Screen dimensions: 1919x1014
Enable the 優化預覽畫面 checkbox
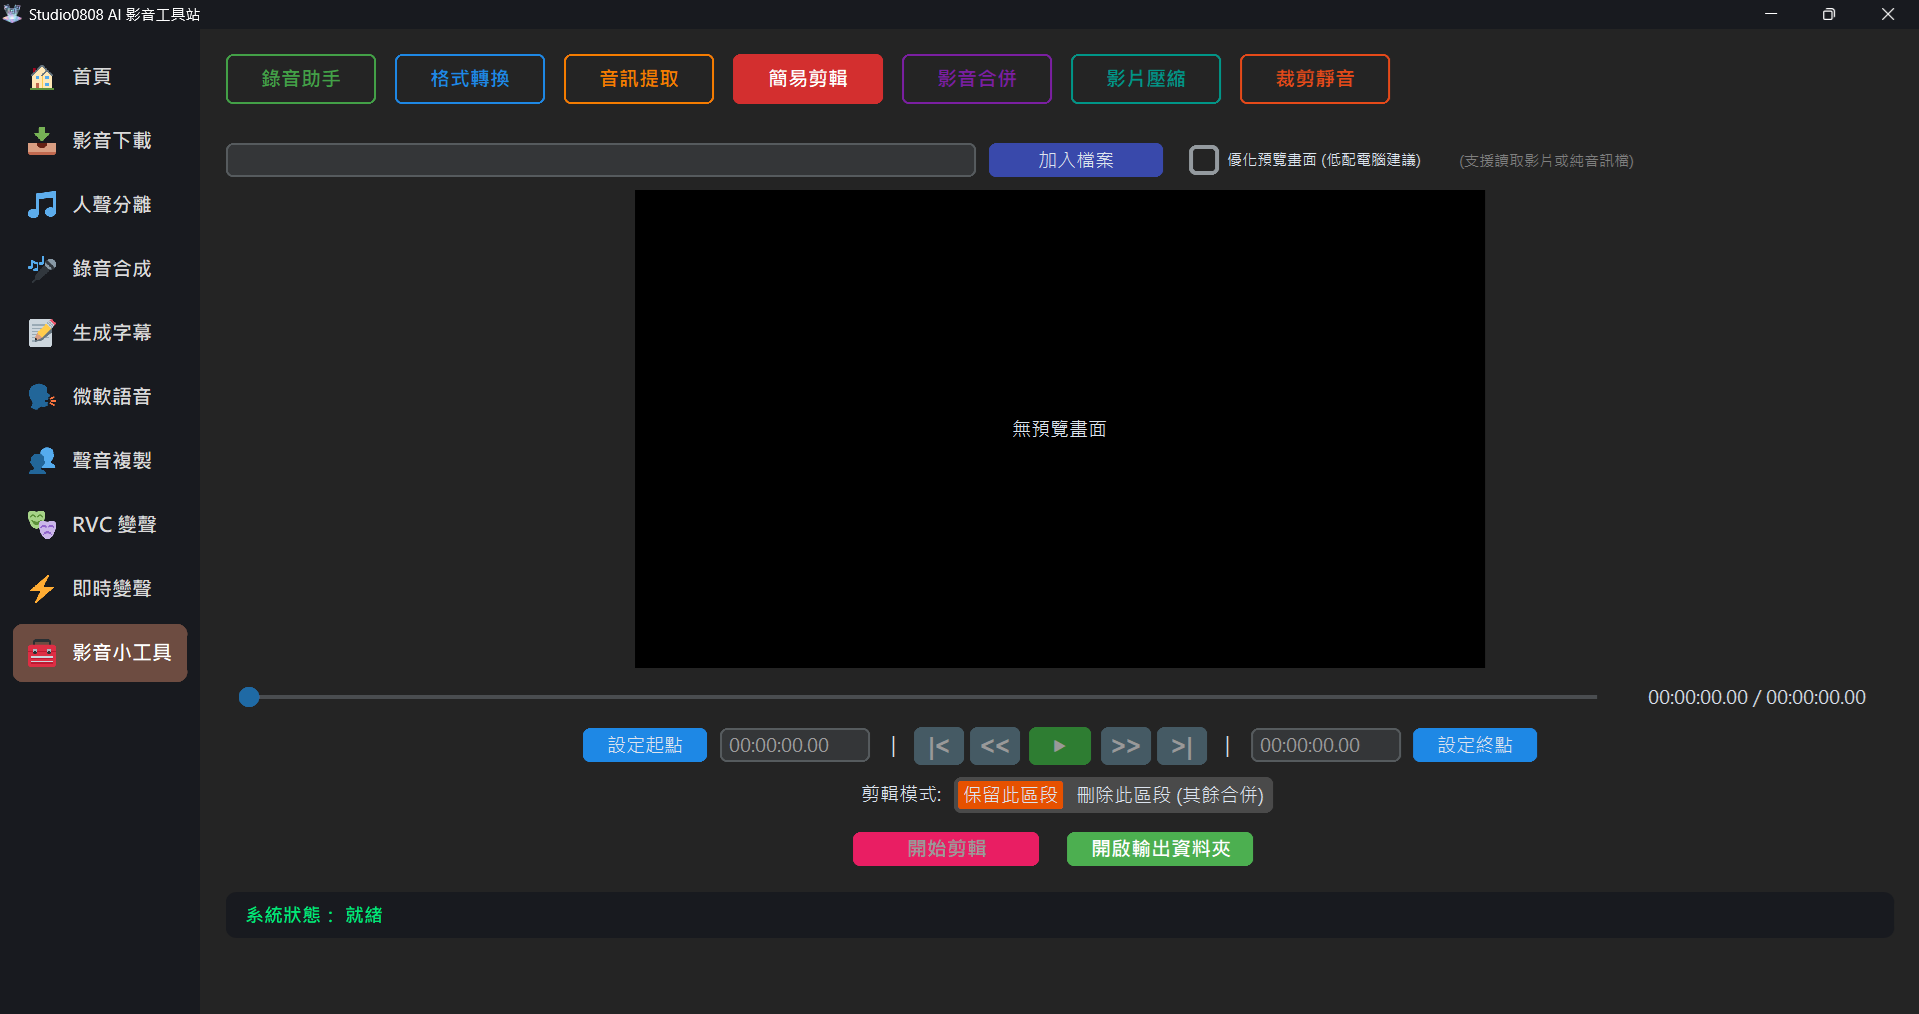click(1204, 160)
